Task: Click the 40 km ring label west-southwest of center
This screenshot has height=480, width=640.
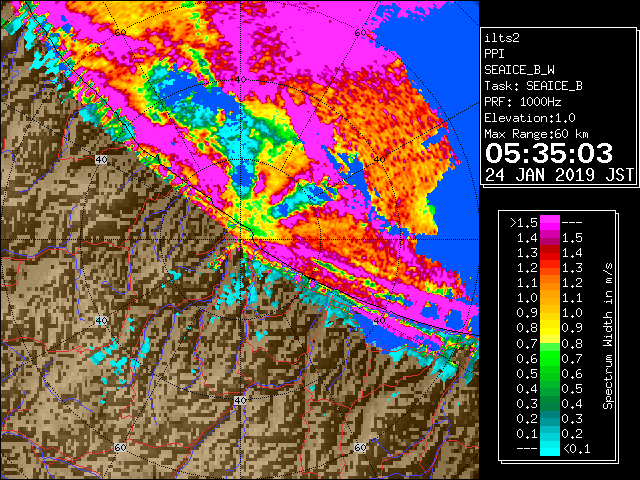Action: [x=101, y=320]
